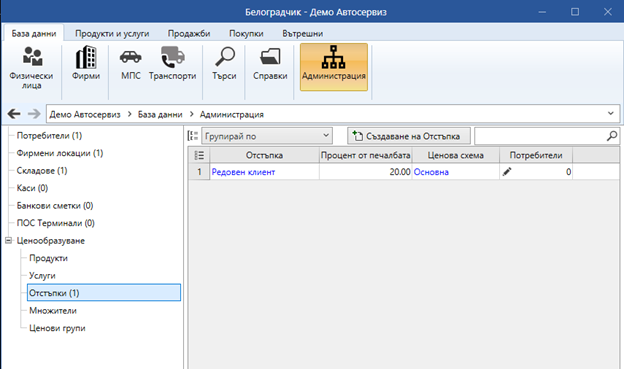Select Складове (1) tree item
624x369 pixels.
(x=42, y=171)
